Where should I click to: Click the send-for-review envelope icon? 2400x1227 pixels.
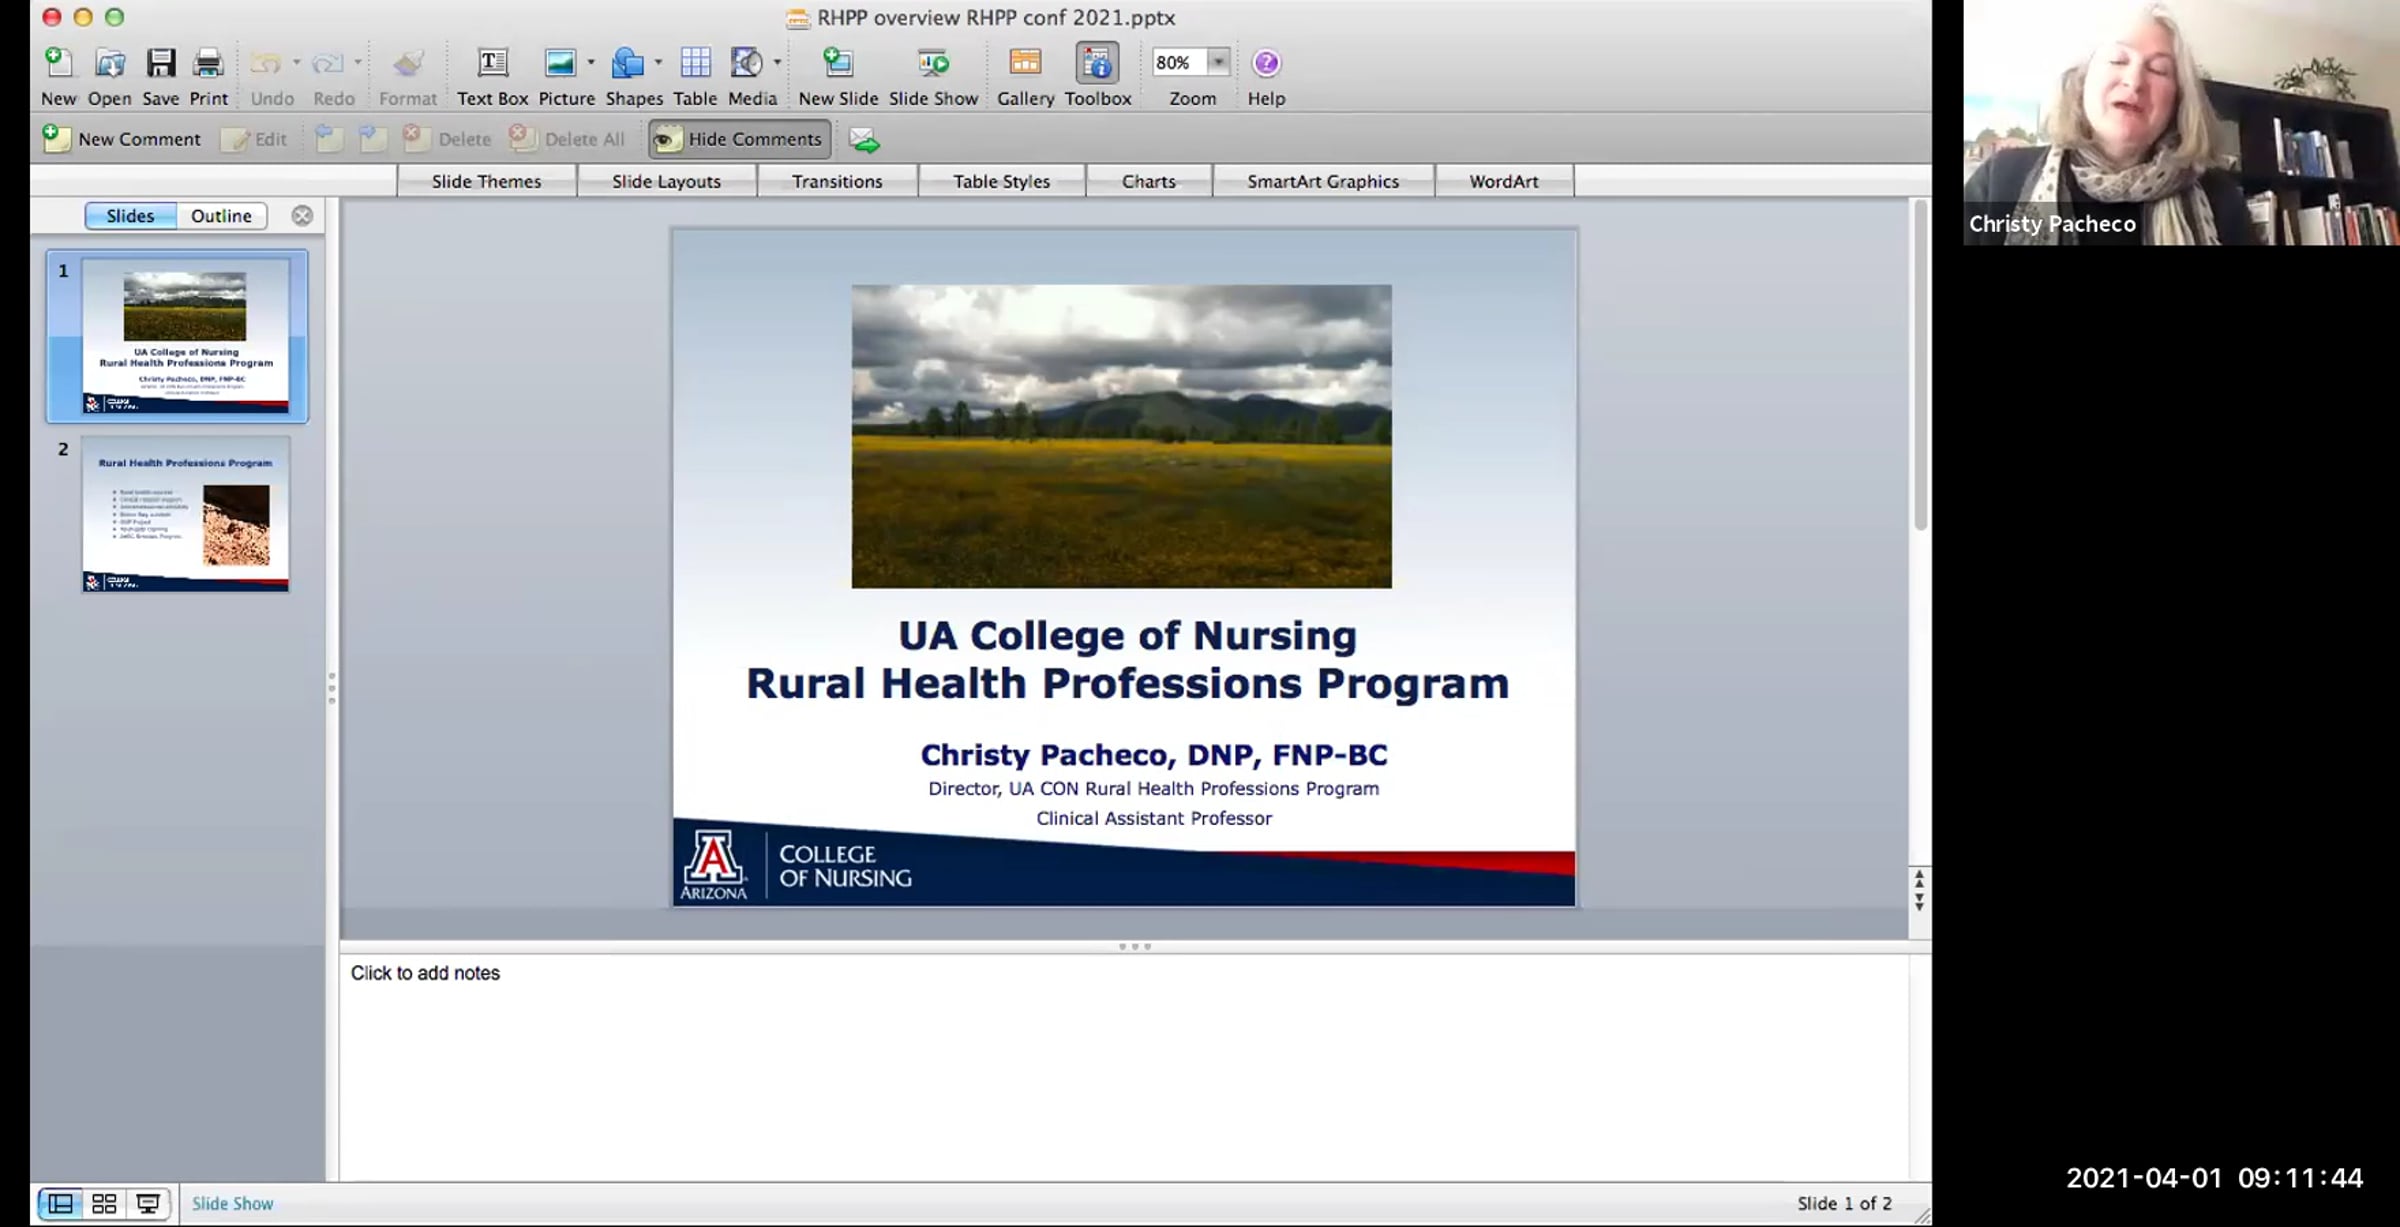(864, 140)
